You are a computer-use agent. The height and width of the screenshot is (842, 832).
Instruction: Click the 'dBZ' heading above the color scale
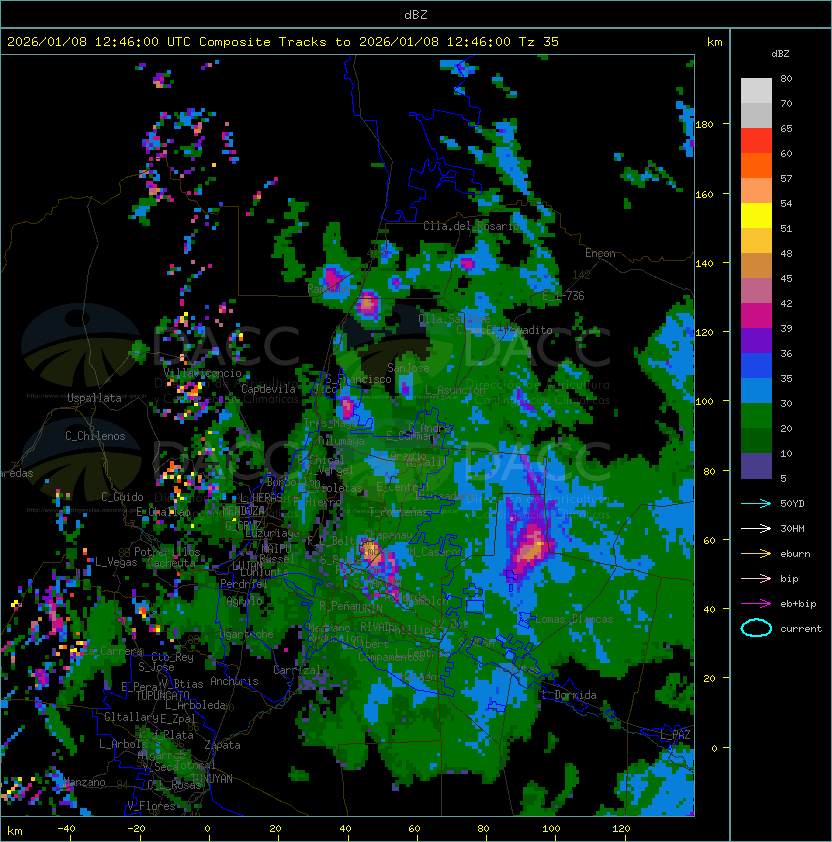tap(780, 54)
